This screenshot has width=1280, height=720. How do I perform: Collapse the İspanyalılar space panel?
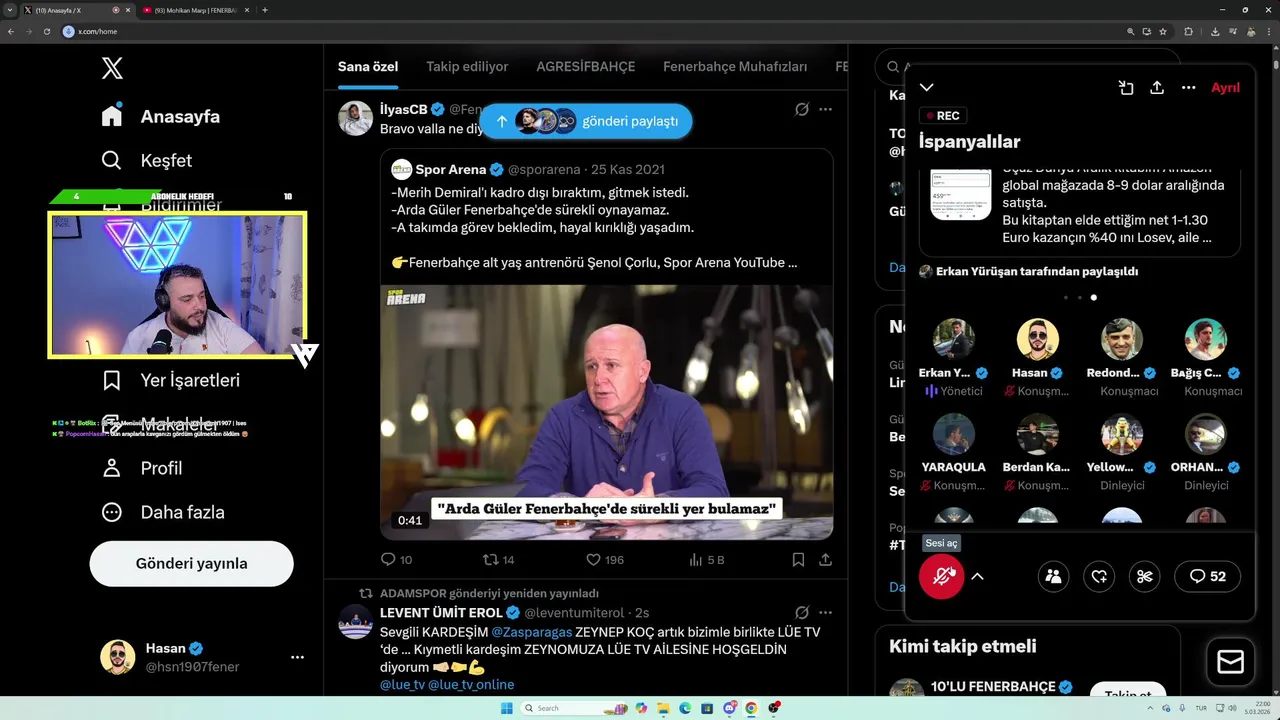coord(927,88)
